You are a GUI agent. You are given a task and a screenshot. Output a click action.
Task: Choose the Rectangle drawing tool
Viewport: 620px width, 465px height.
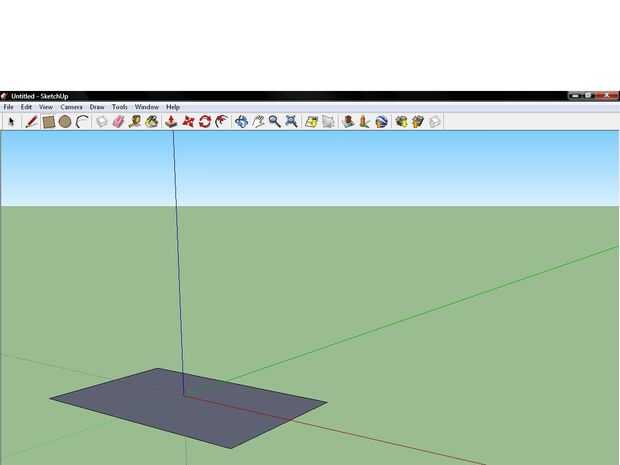pos(48,121)
